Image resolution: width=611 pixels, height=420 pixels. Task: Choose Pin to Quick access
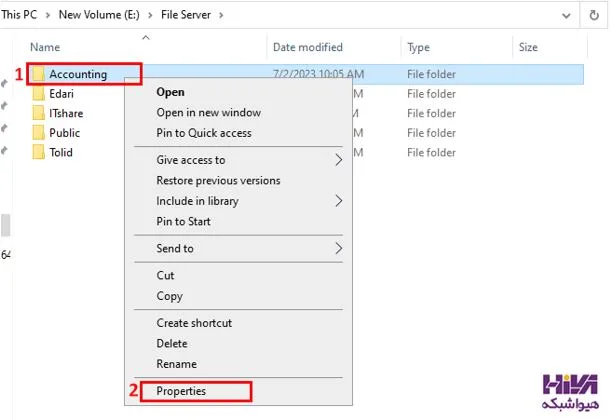coord(204,133)
